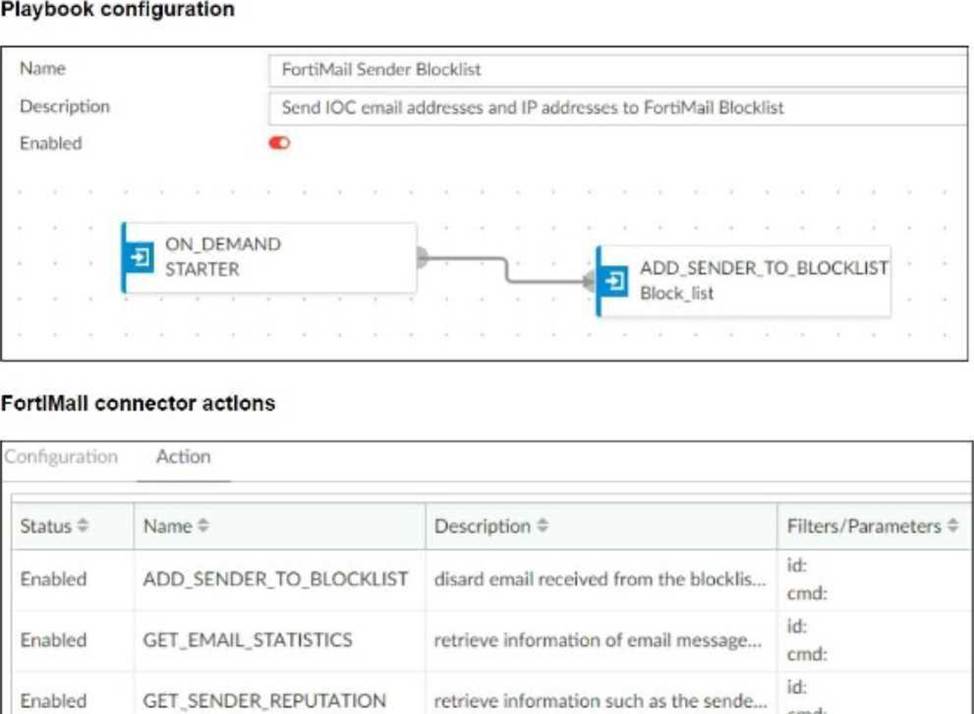
Task: Click the ON_DEMAND STARTER output connector dot
Action: 421,258
